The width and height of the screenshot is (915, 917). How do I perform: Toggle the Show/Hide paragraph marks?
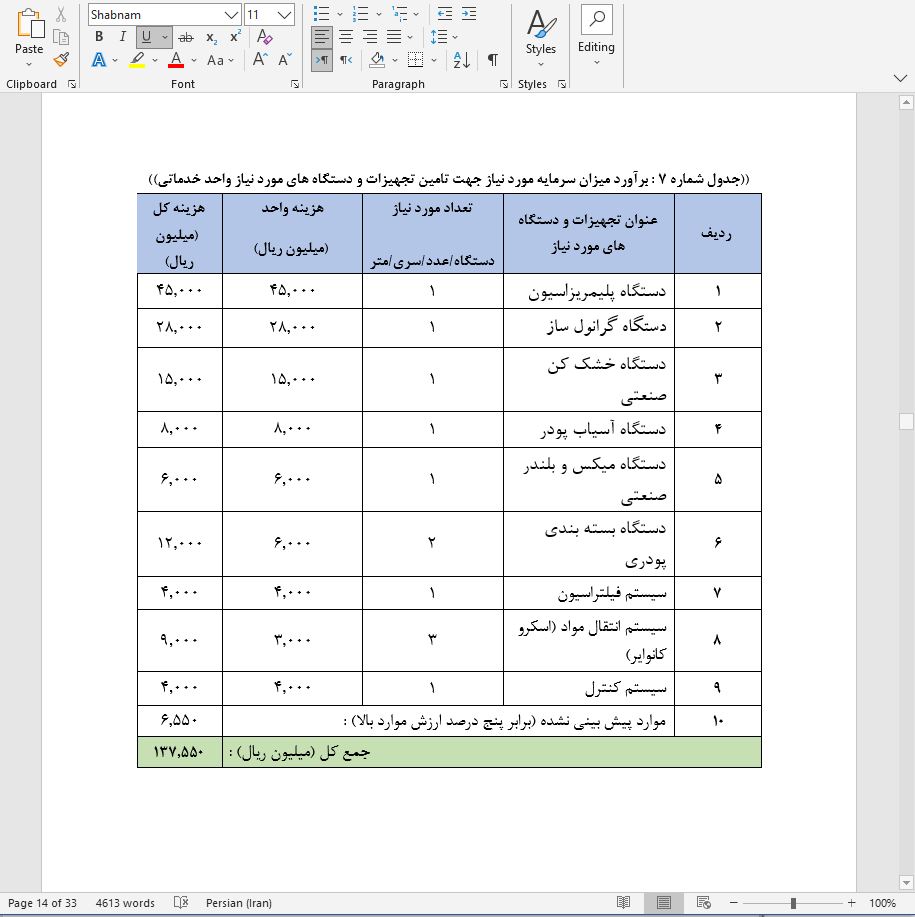pos(492,60)
